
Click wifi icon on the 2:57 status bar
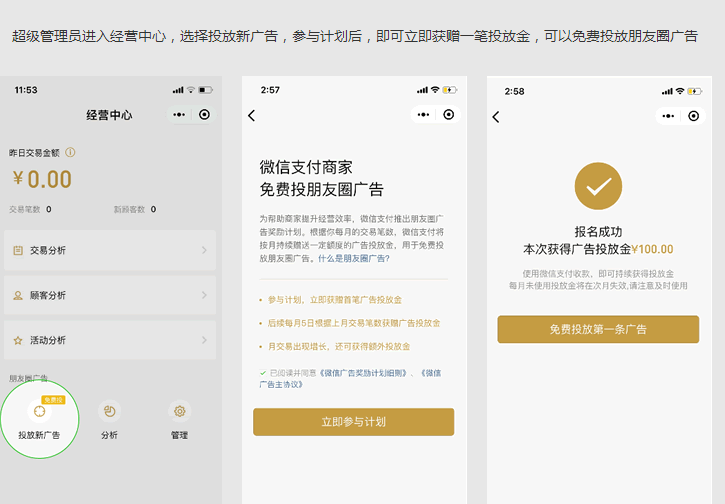click(435, 90)
